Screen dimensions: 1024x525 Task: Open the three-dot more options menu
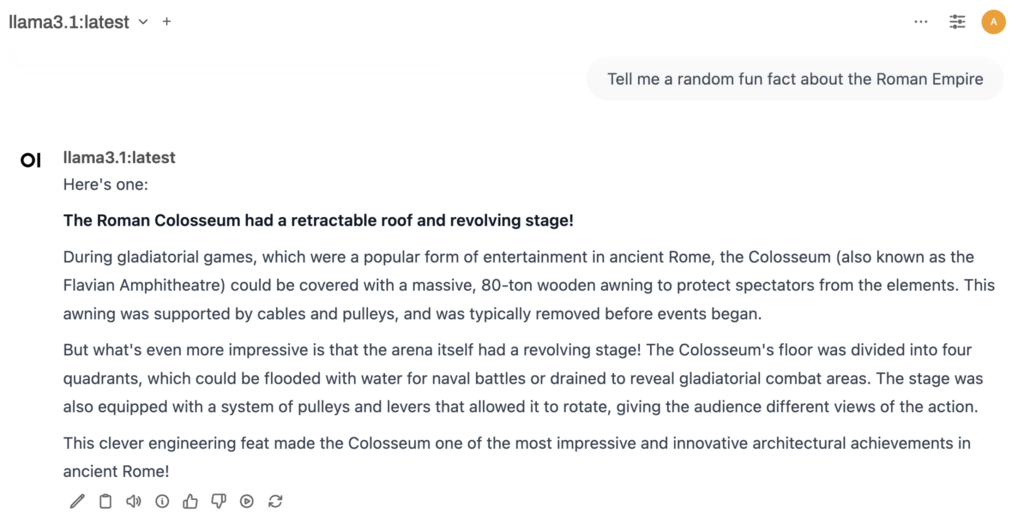pos(921,21)
